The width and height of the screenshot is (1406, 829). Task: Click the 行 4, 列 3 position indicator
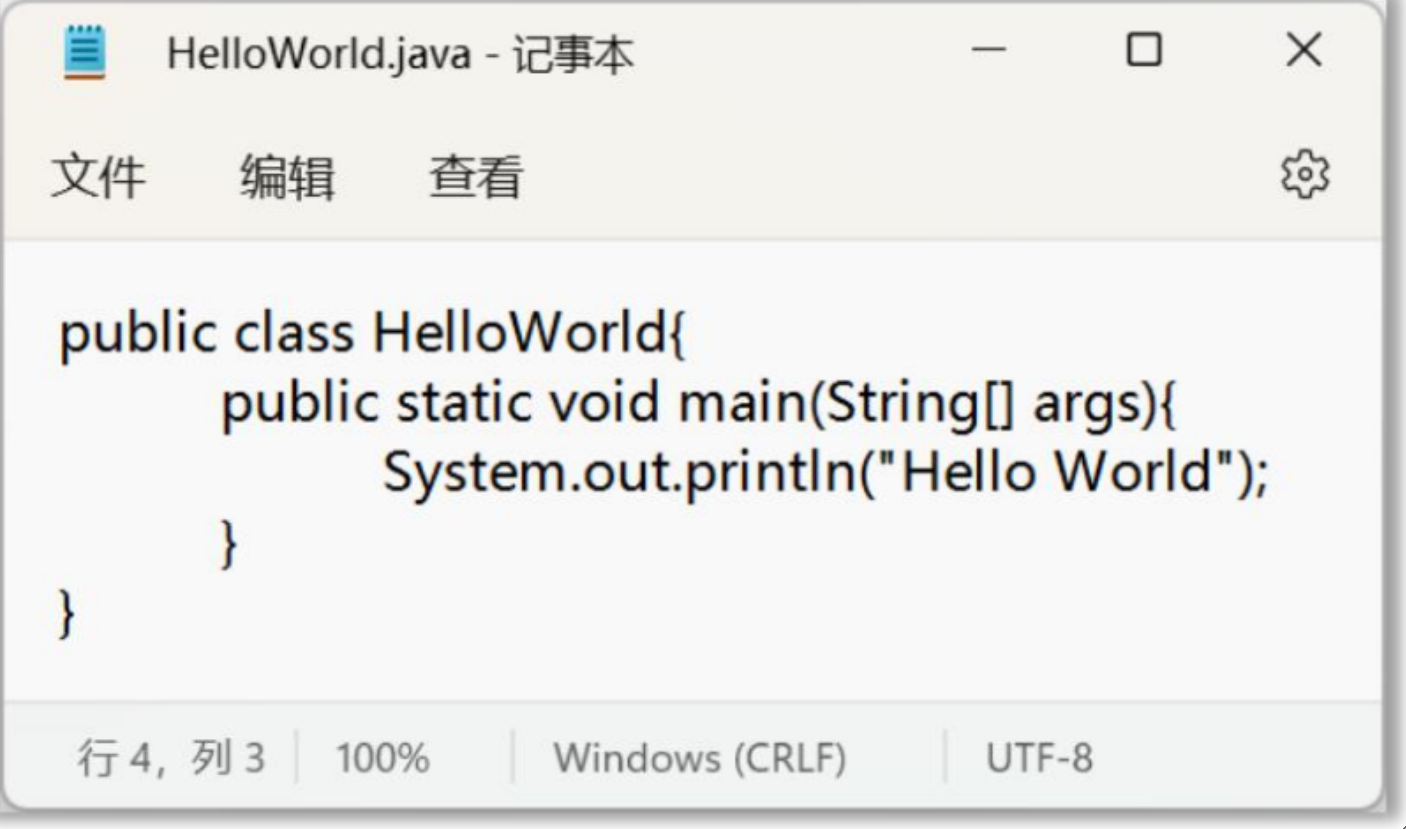(171, 758)
